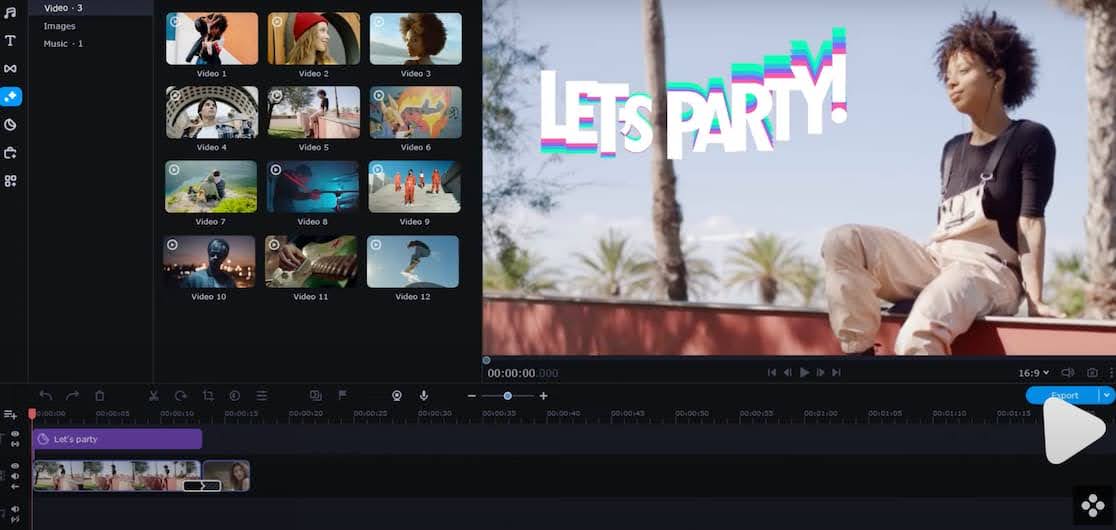Select the highlighted blue Effects sidebar icon

[x=11, y=97]
